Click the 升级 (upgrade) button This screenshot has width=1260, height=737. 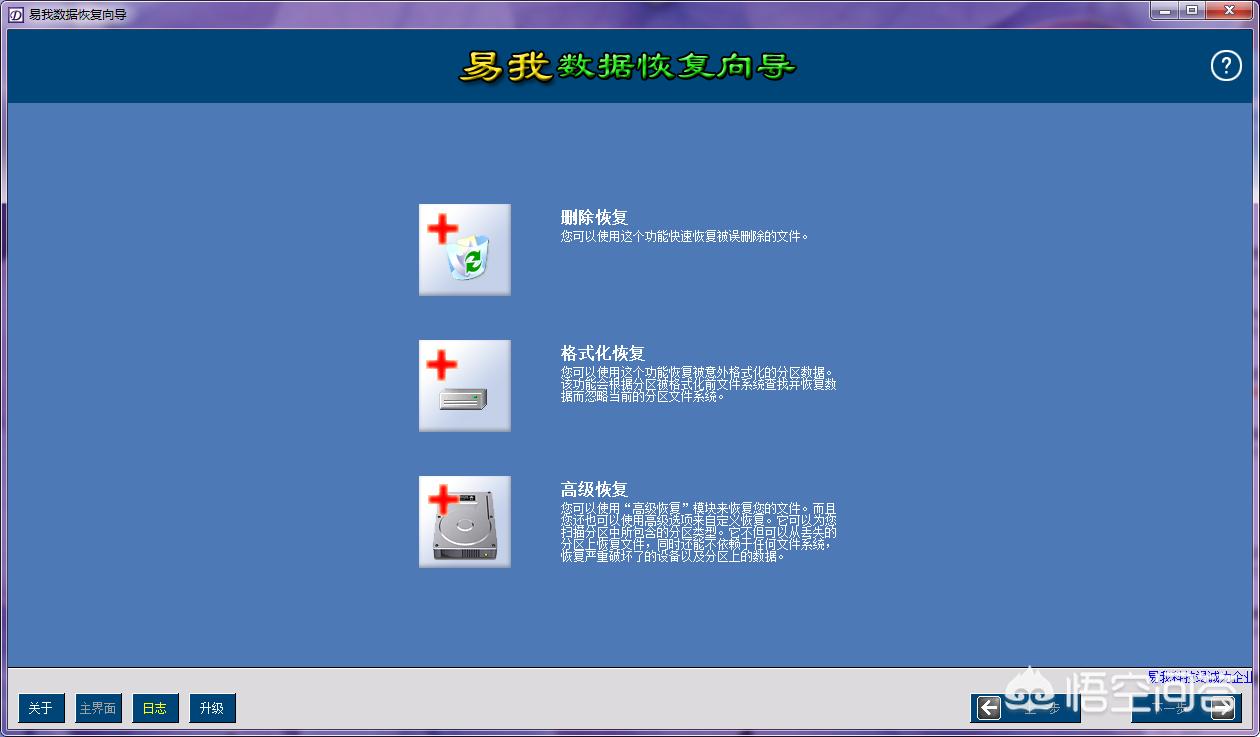coord(212,708)
